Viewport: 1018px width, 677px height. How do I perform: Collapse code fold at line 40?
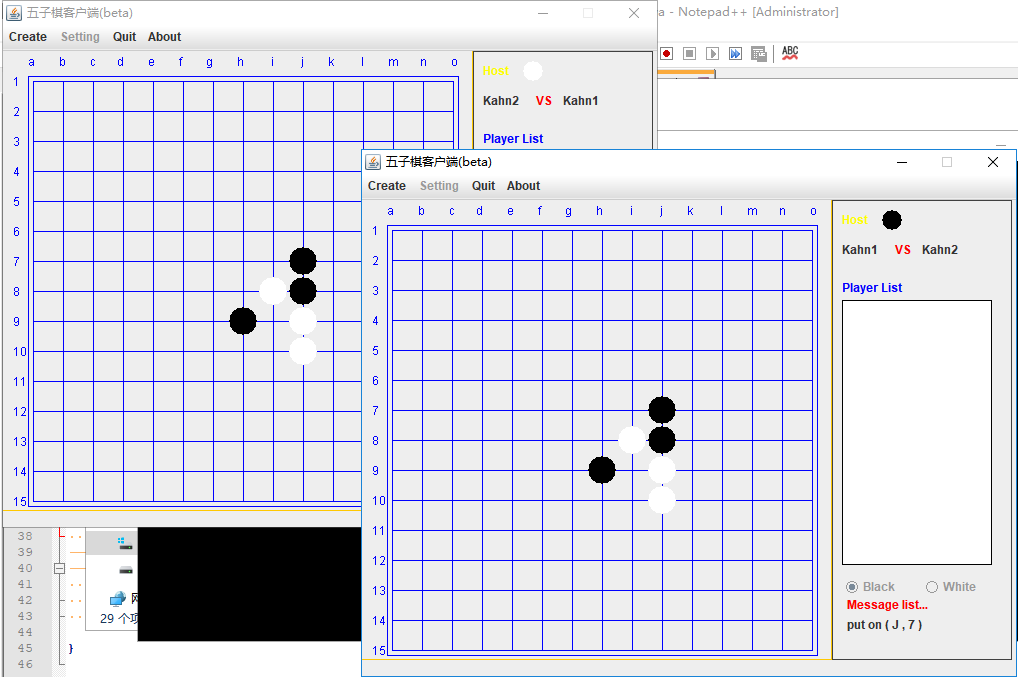pyautogui.click(x=59, y=569)
